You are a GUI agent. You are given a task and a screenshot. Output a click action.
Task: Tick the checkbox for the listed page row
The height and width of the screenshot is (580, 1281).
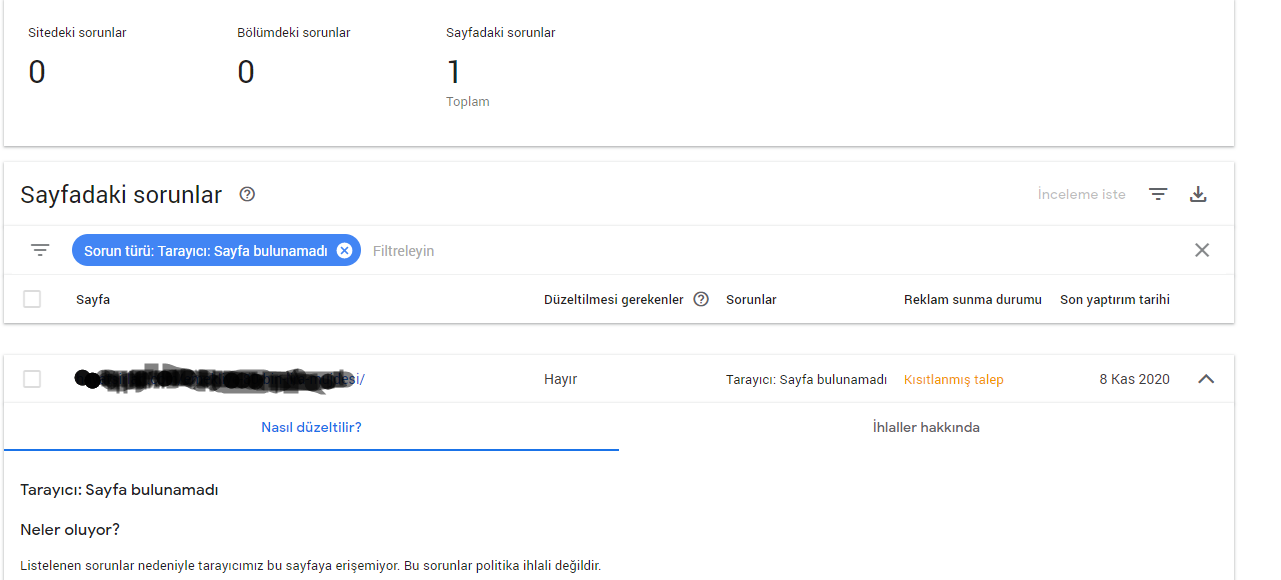pos(32,379)
